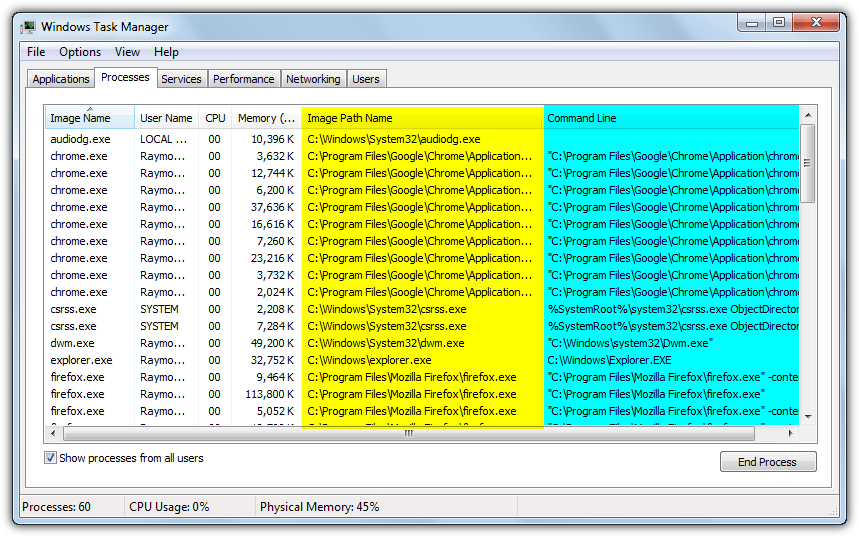Click the Physical Memory: 45% status entry
The height and width of the screenshot is (536, 859).
coord(319,507)
